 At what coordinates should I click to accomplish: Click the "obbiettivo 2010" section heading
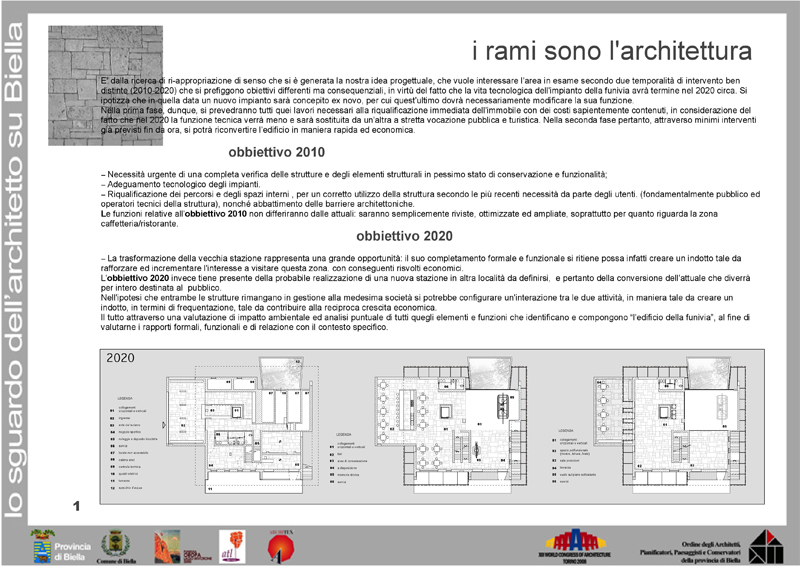click(277, 152)
